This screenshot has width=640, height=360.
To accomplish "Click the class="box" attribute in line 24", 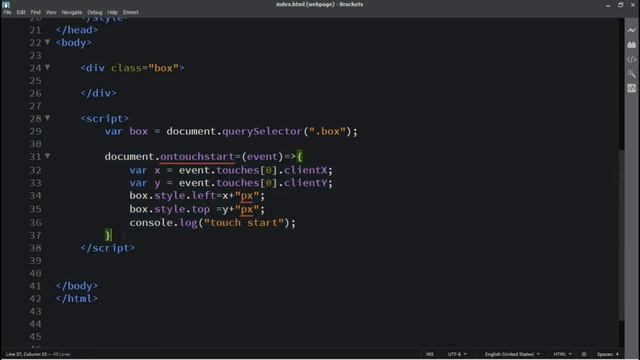I will [145, 68].
